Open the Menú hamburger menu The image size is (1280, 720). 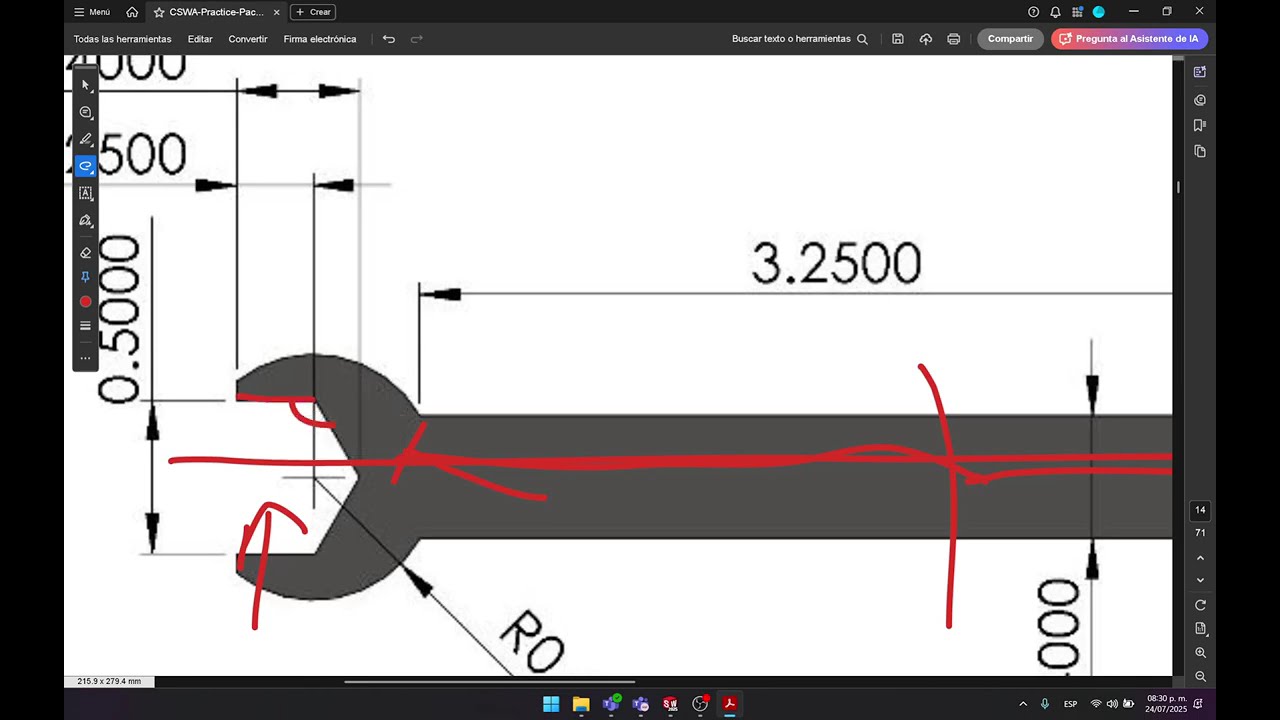[92, 12]
